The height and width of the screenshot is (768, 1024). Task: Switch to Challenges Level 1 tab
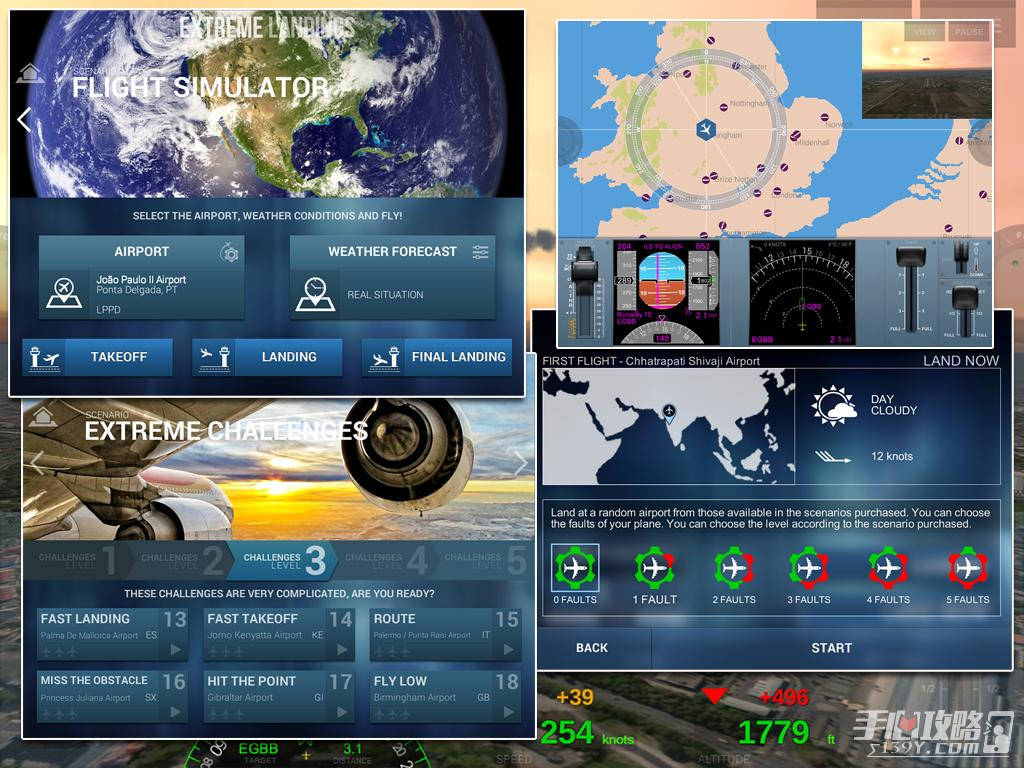pos(75,560)
